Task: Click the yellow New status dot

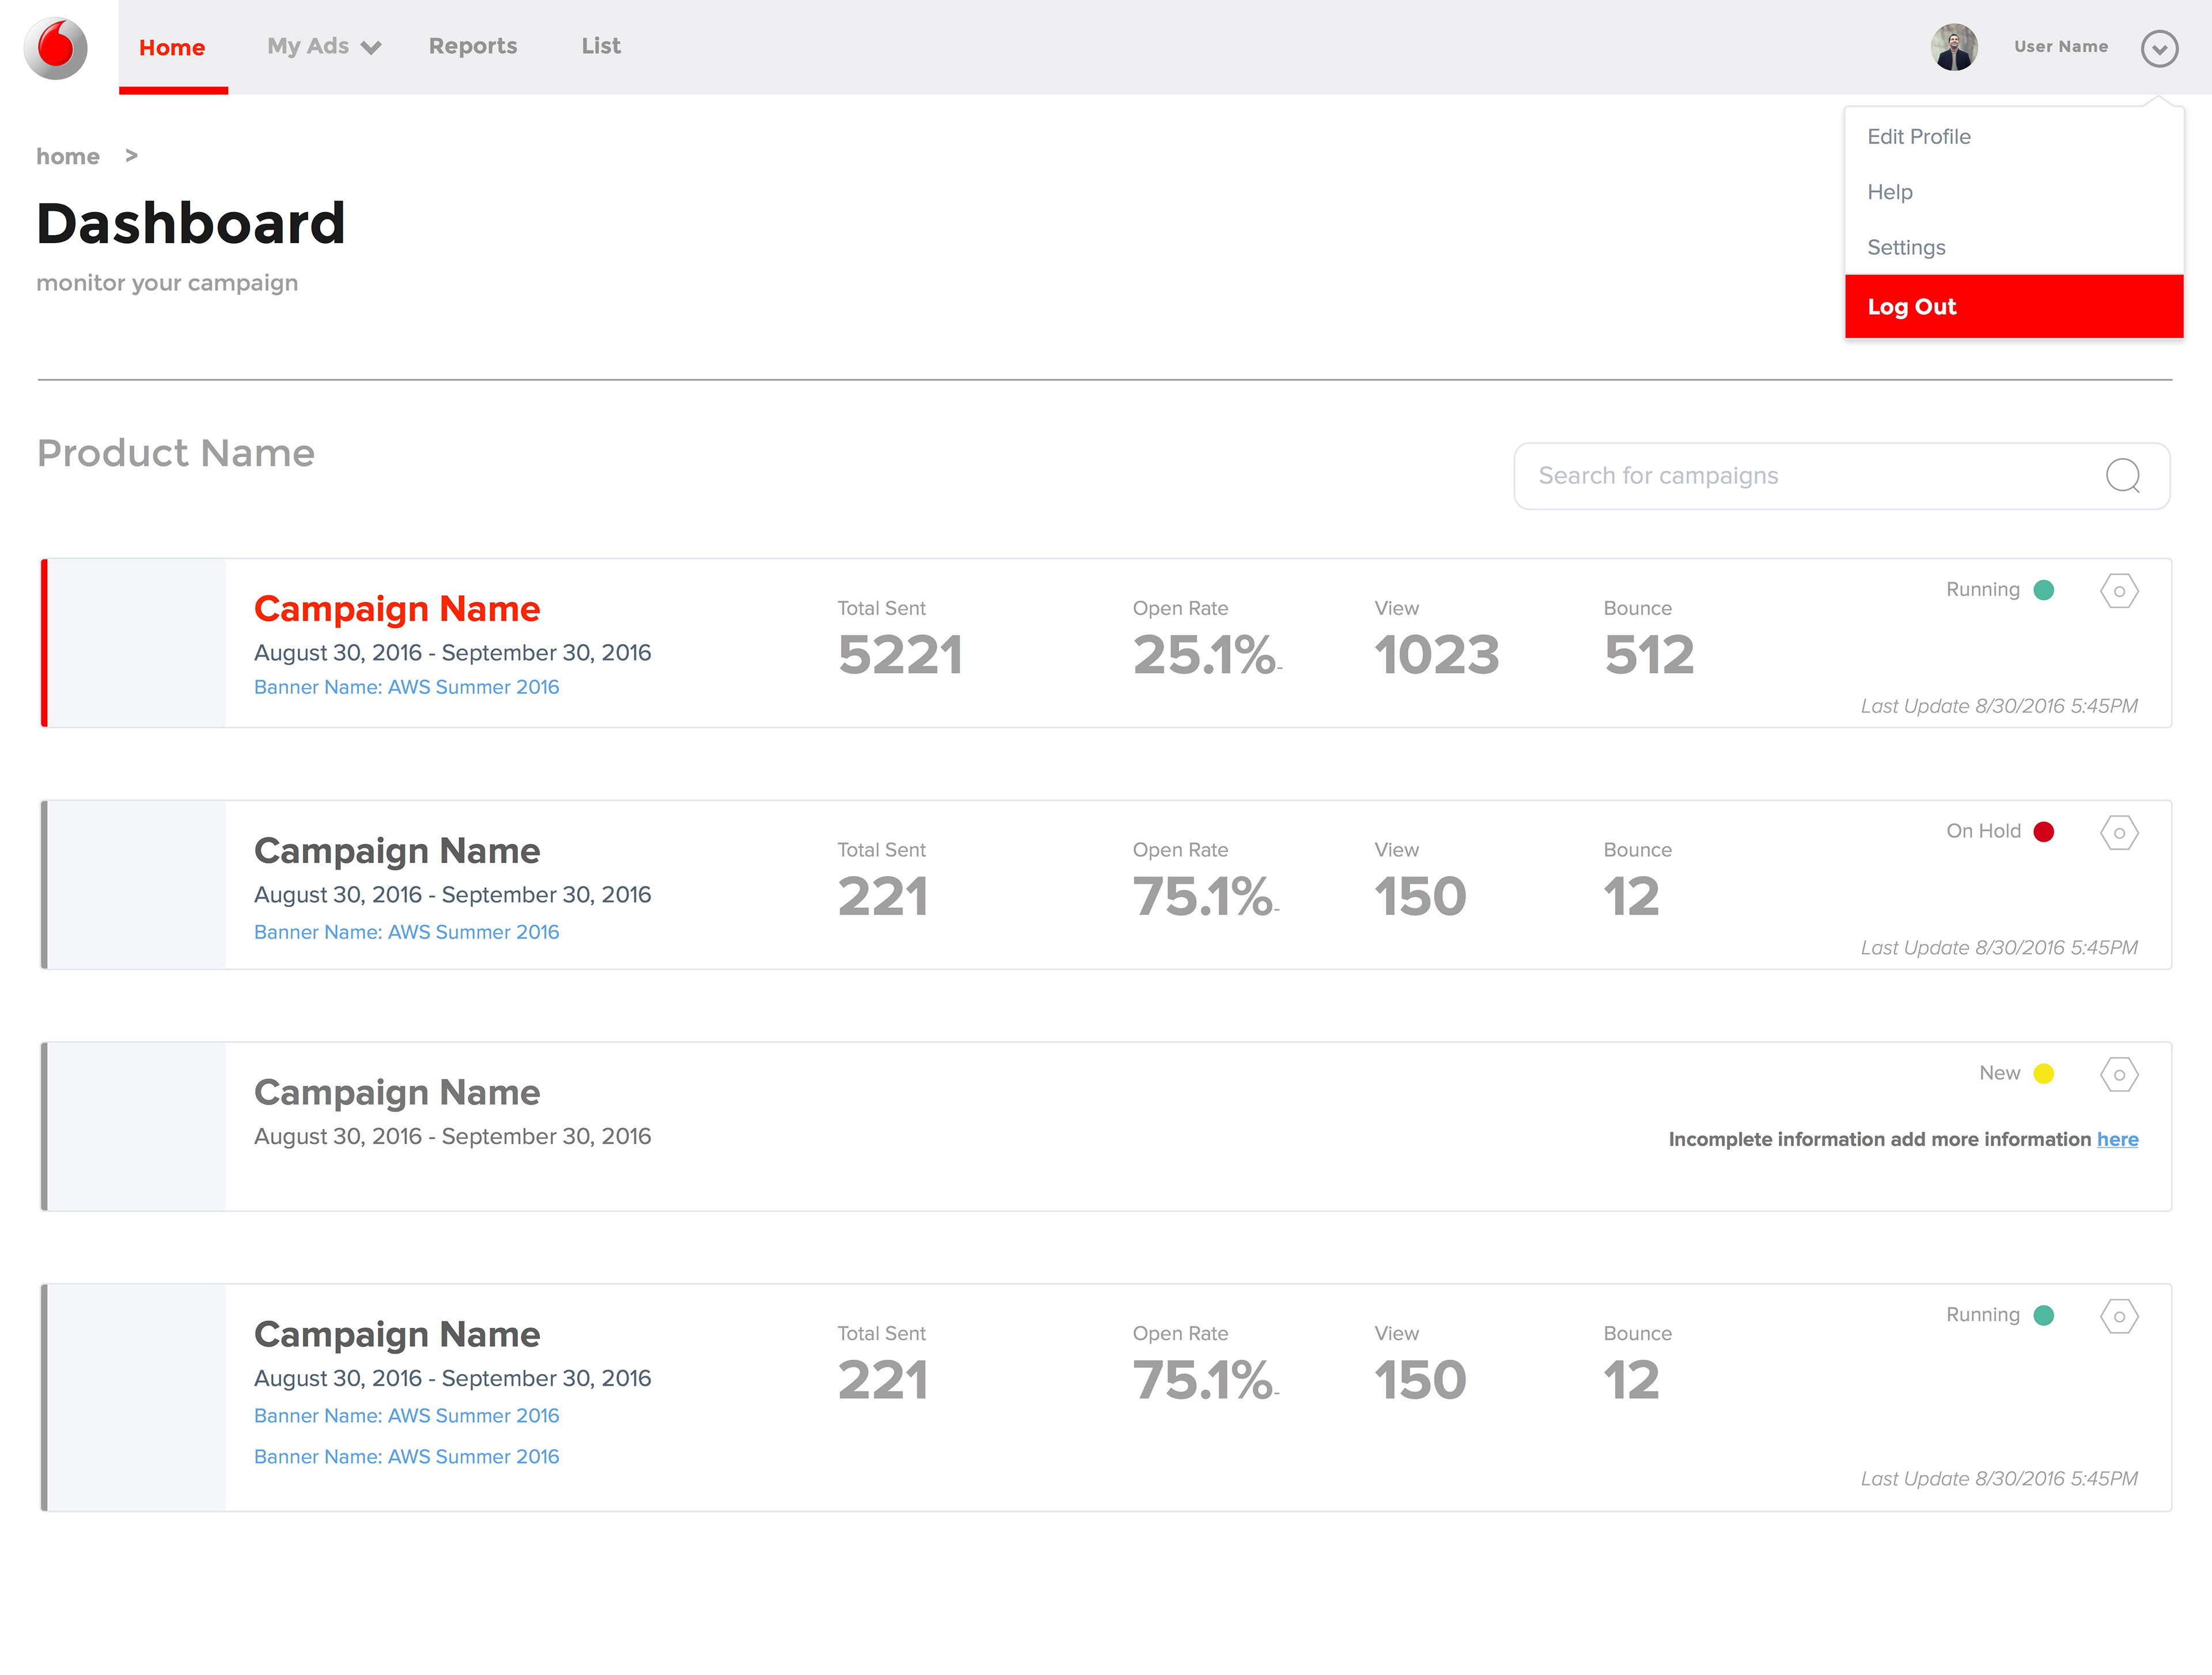Action: pos(2043,1074)
